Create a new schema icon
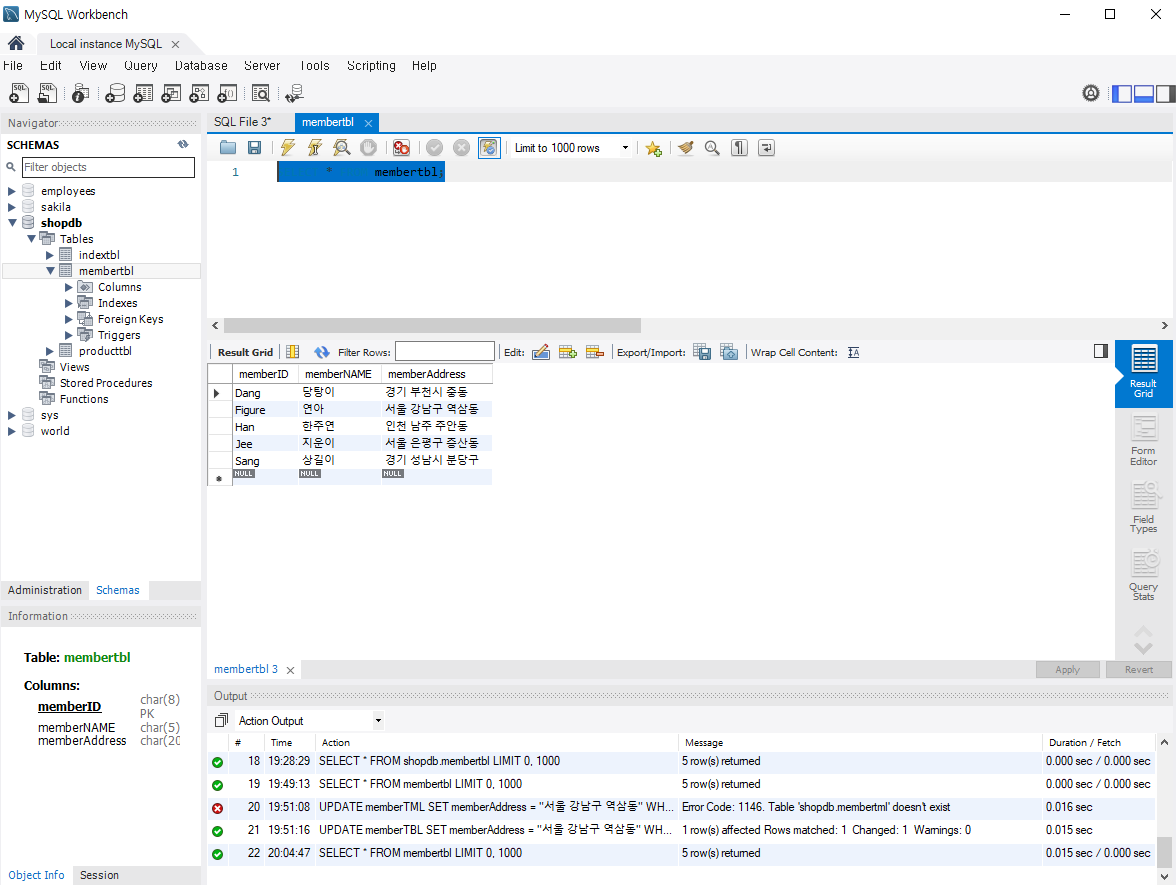Screen dimensions: 1176x885 pyautogui.click(x=115, y=93)
